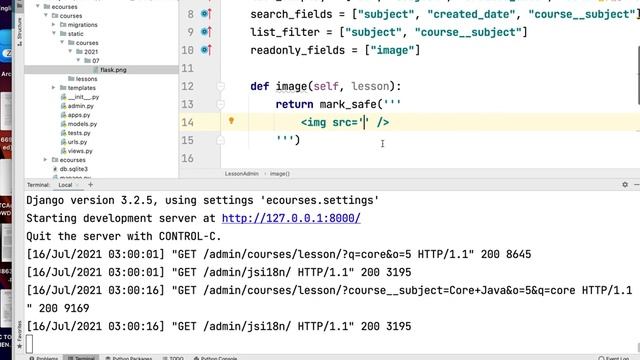Click 'Quit the server with CONTROL-C.' text
This screenshot has height=360, width=640.
[124, 236]
